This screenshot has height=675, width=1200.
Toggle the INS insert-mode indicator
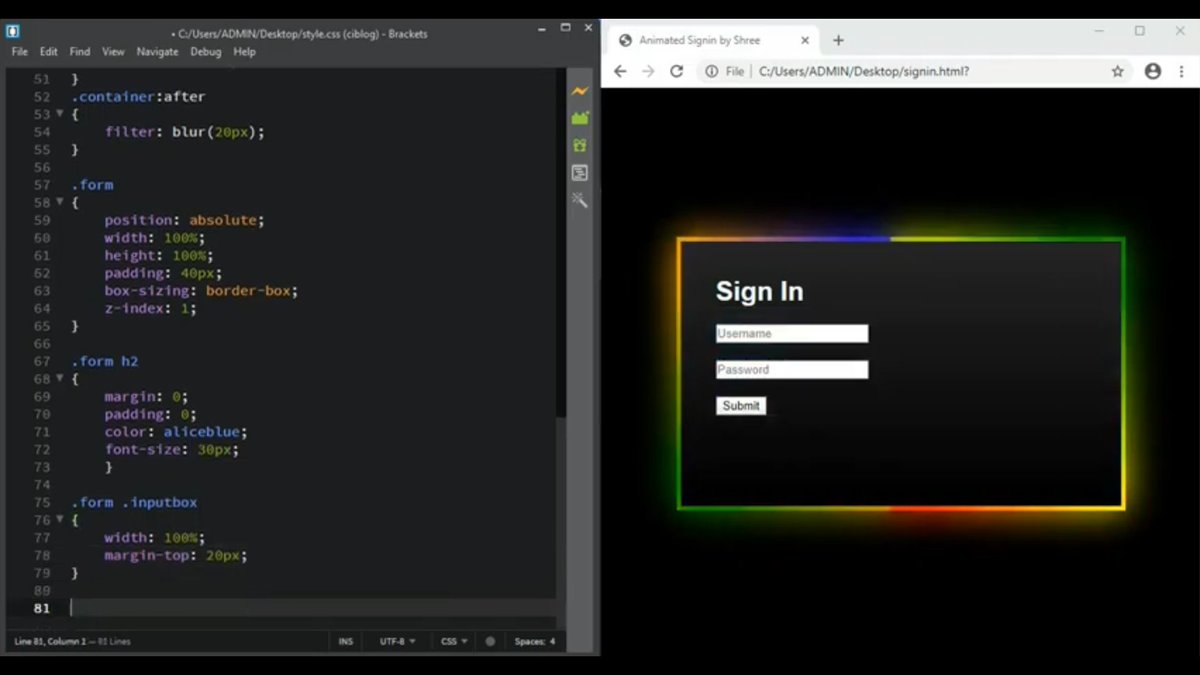(x=345, y=641)
